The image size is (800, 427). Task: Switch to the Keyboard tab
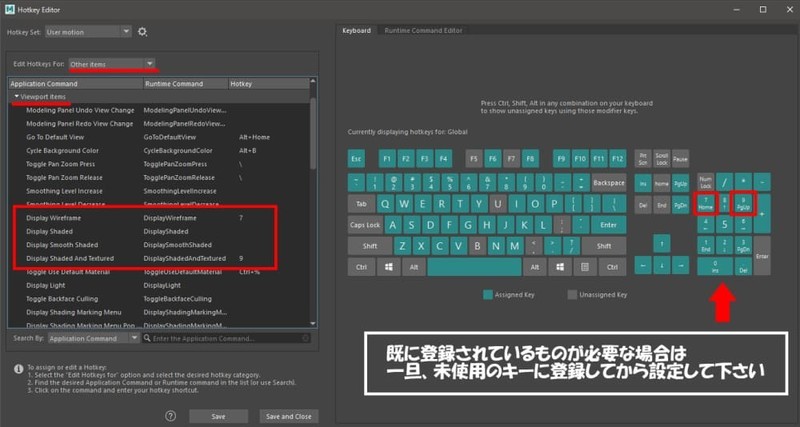(356, 30)
